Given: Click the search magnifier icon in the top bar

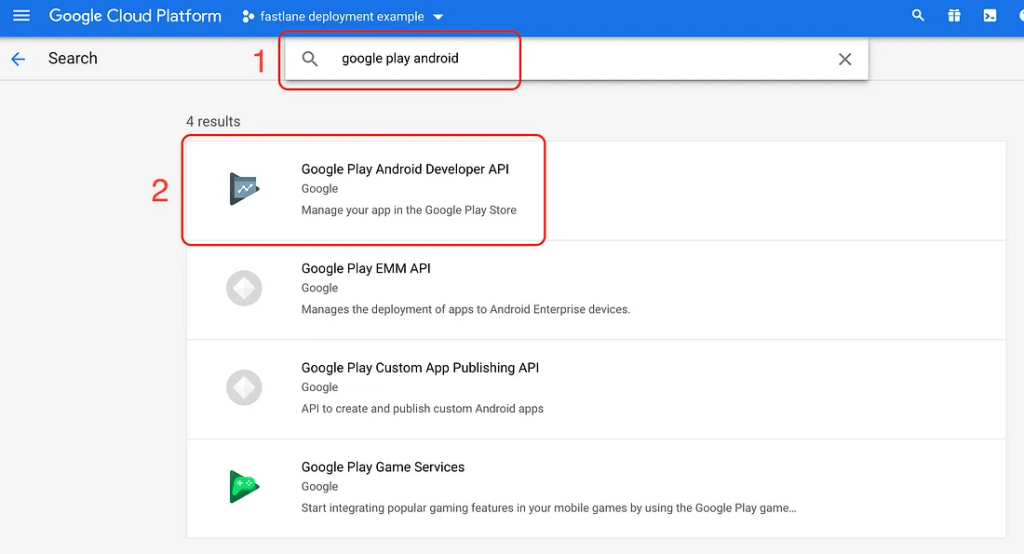Looking at the screenshot, I should click(x=918, y=16).
